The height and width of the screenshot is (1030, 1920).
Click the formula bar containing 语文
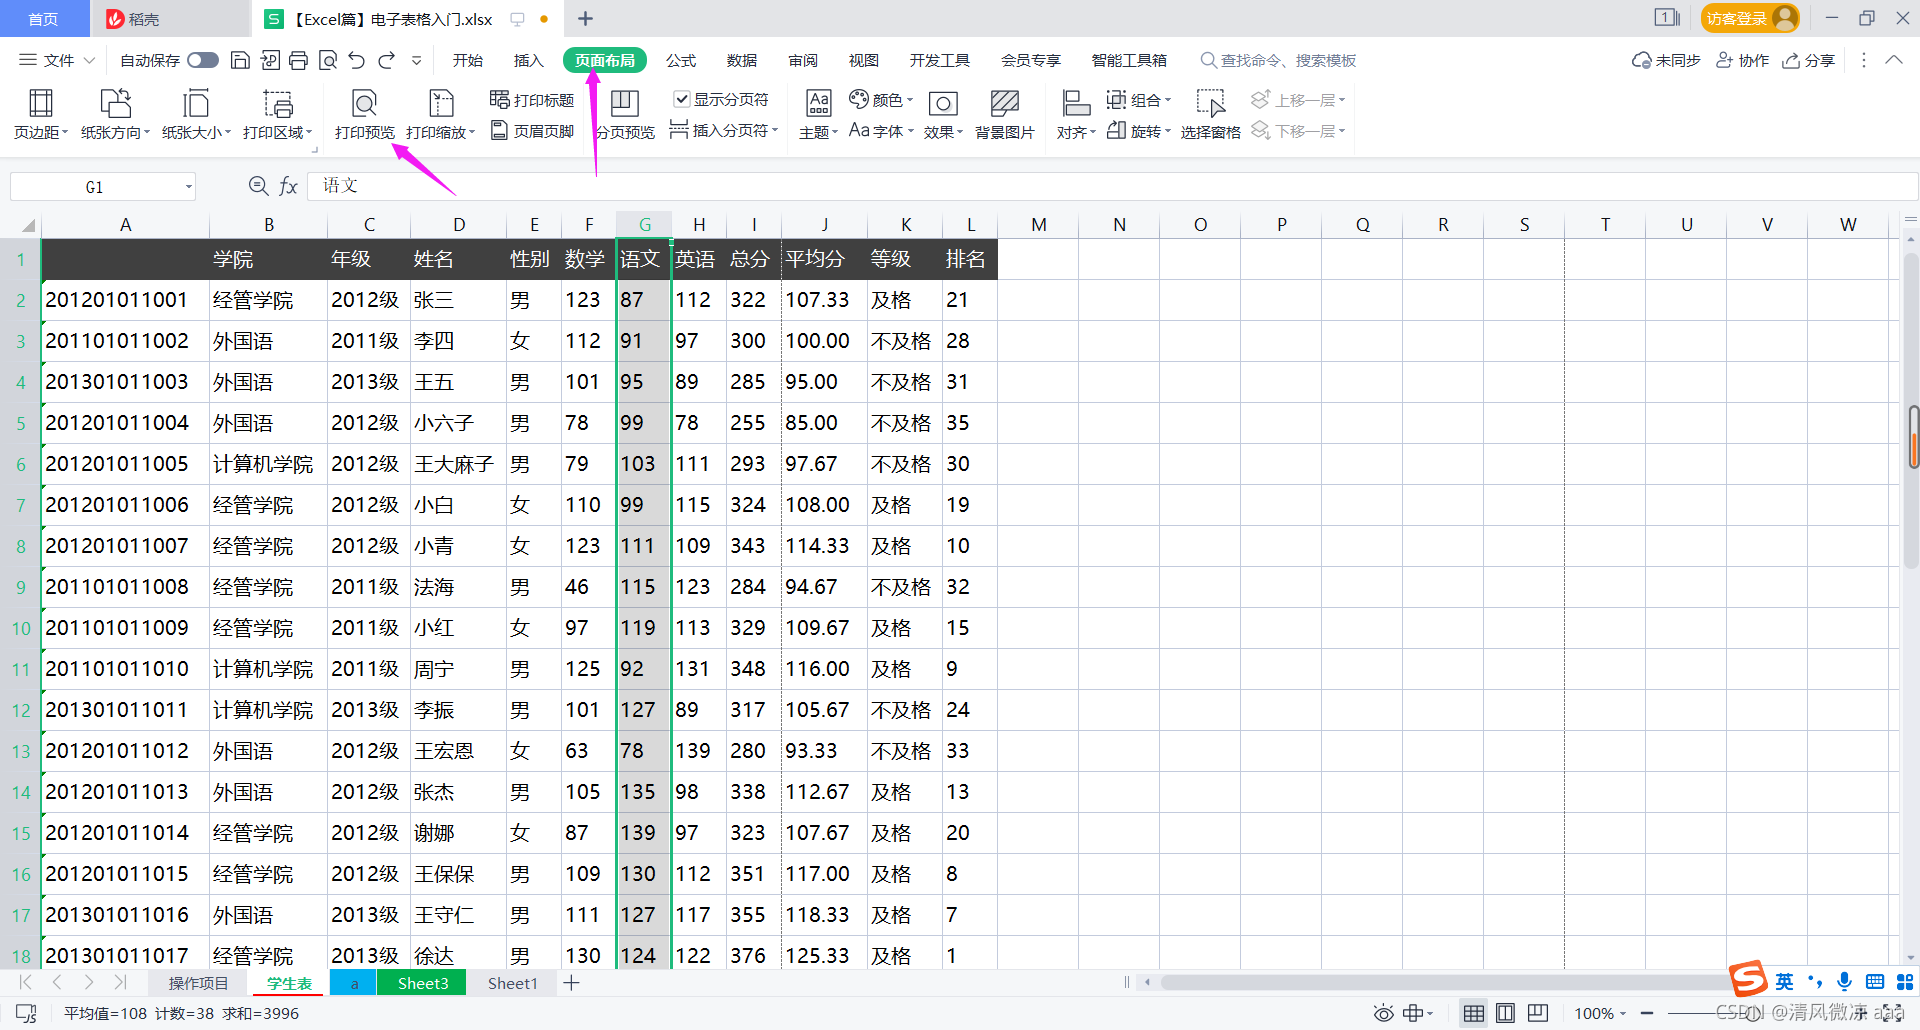(1110, 186)
